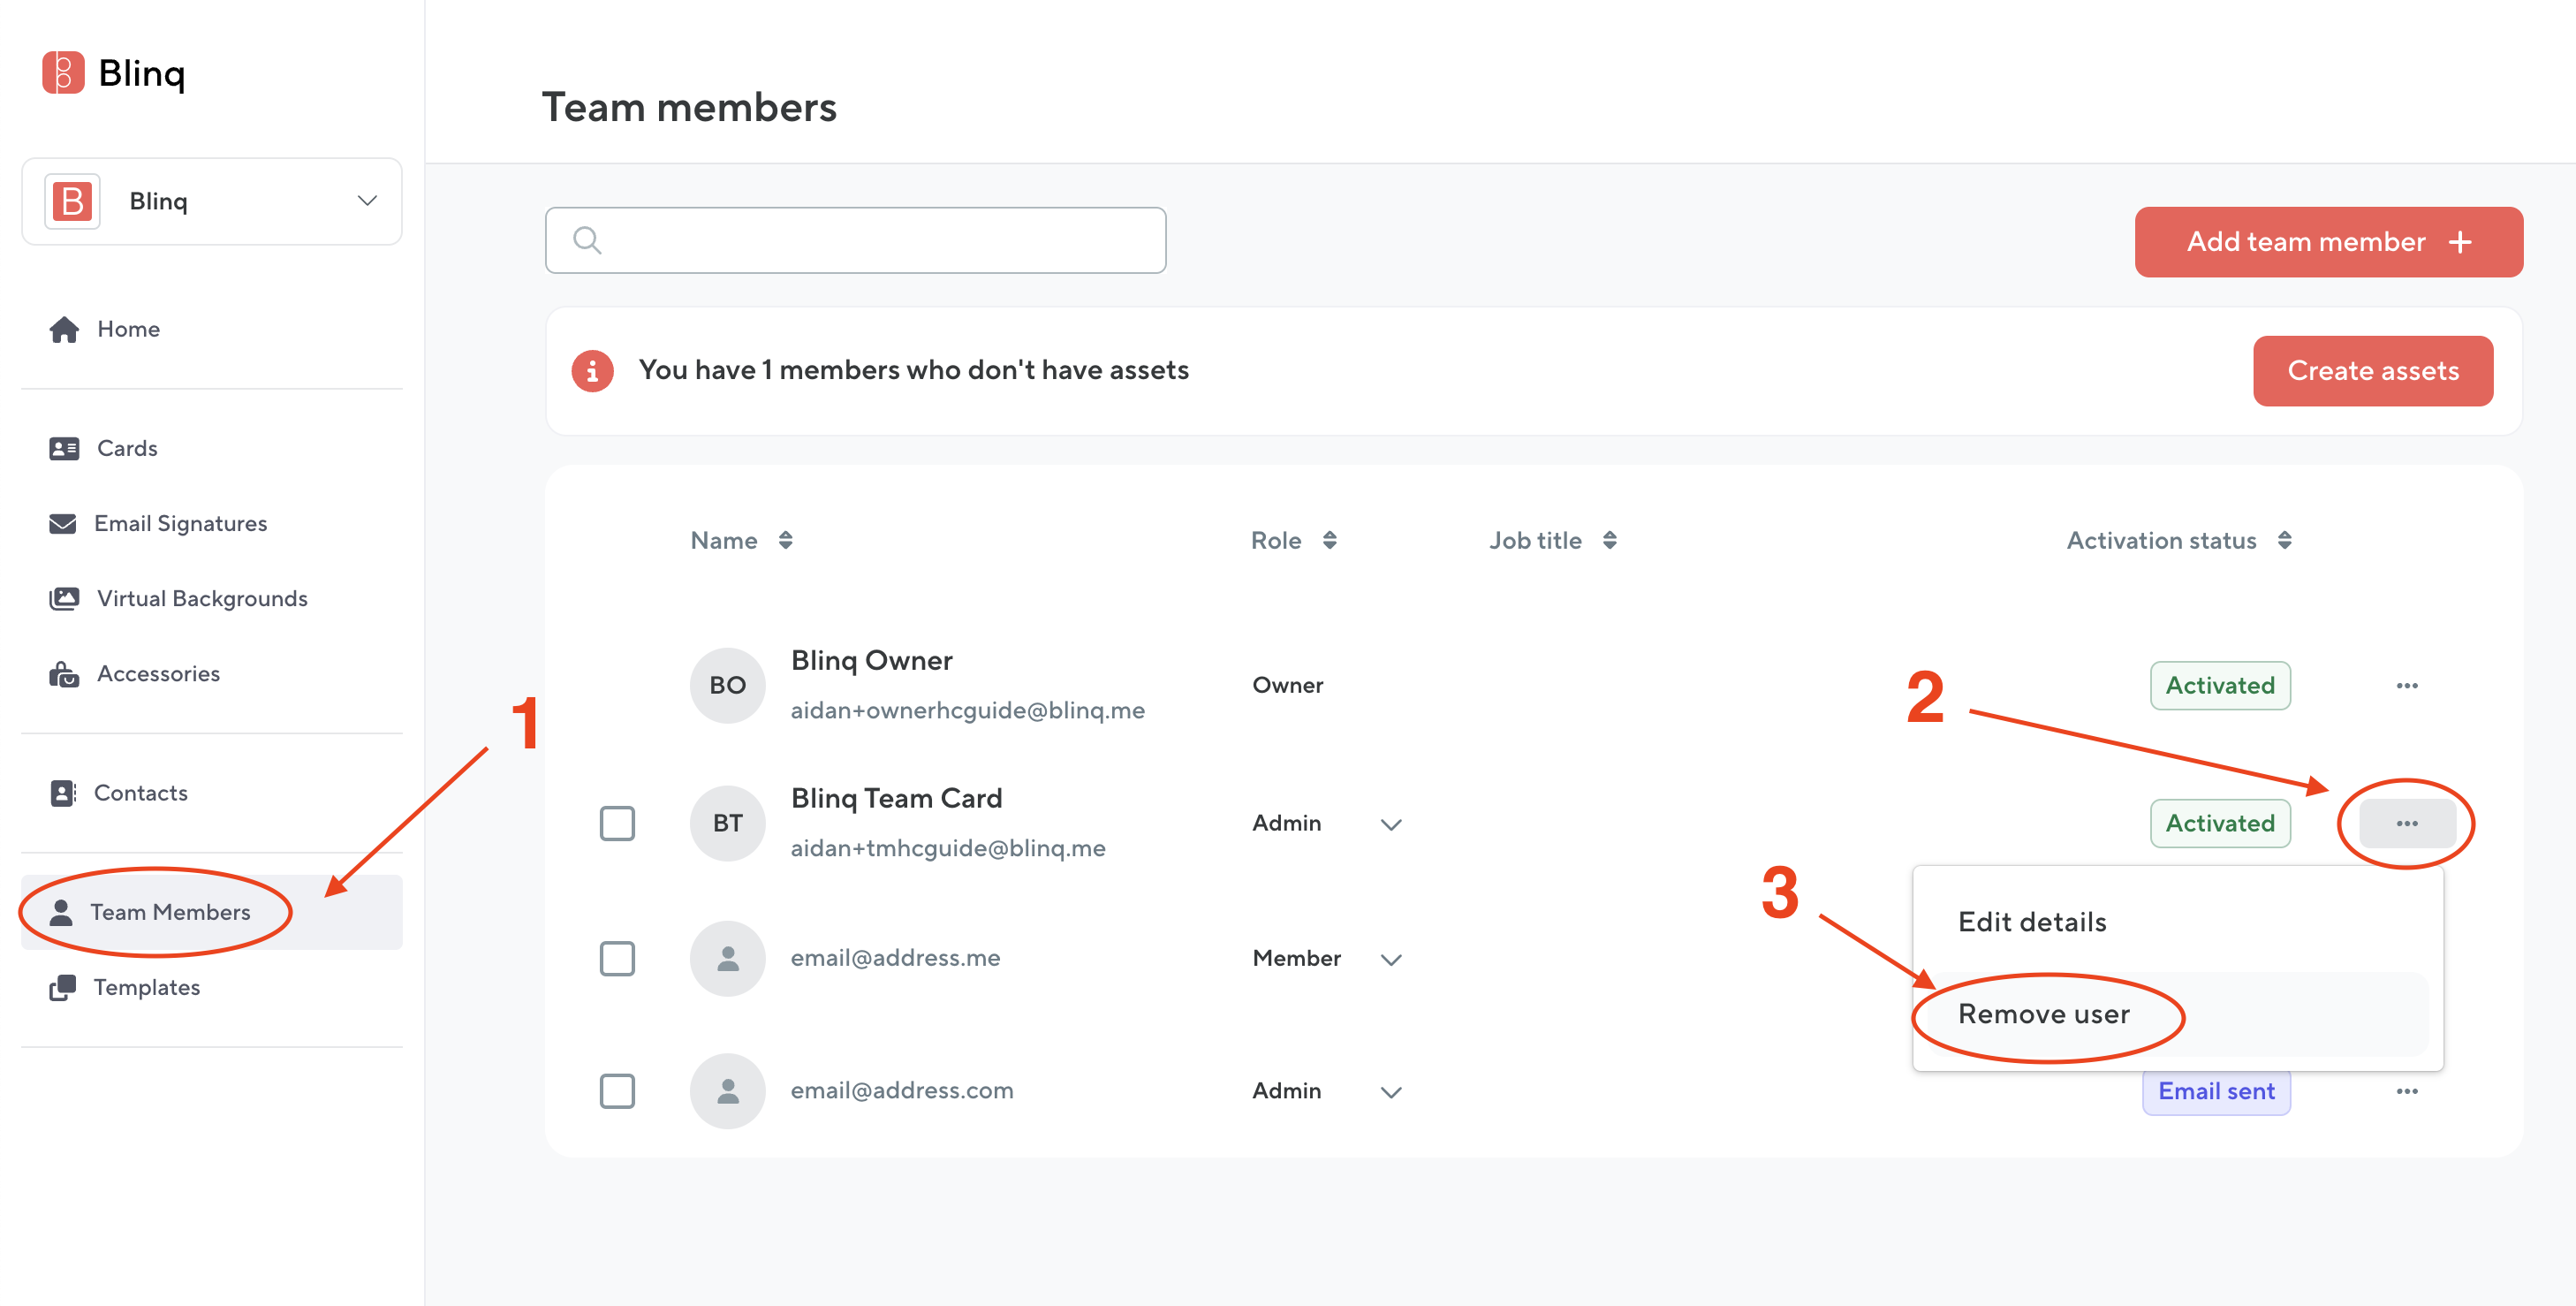The height and width of the screenshot is (1306, 2576).
Task: Click the search magnifier icon
Action: coord(587,240)
